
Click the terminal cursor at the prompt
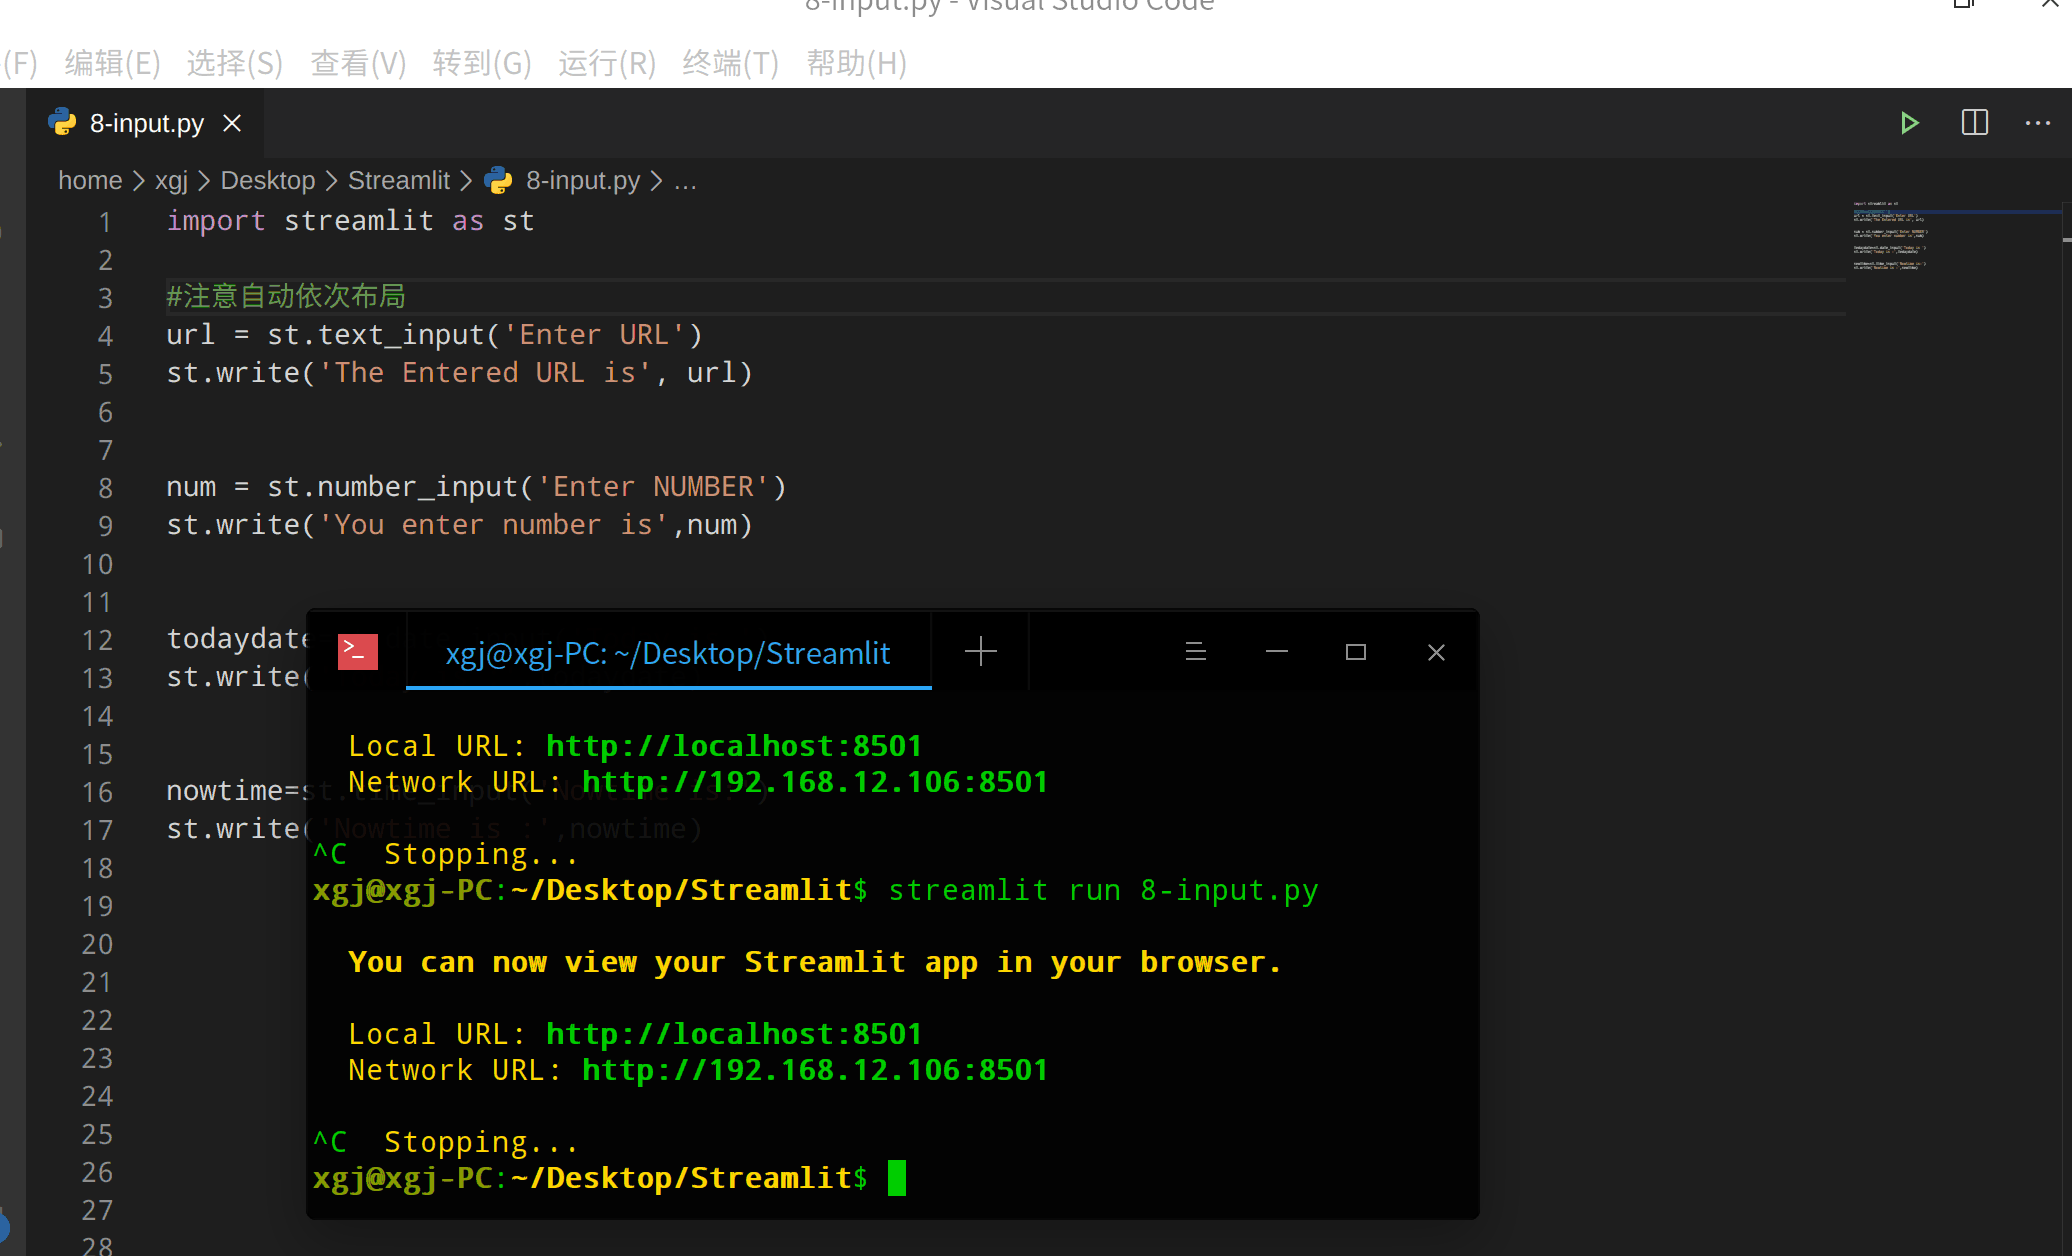point(897,1178)
